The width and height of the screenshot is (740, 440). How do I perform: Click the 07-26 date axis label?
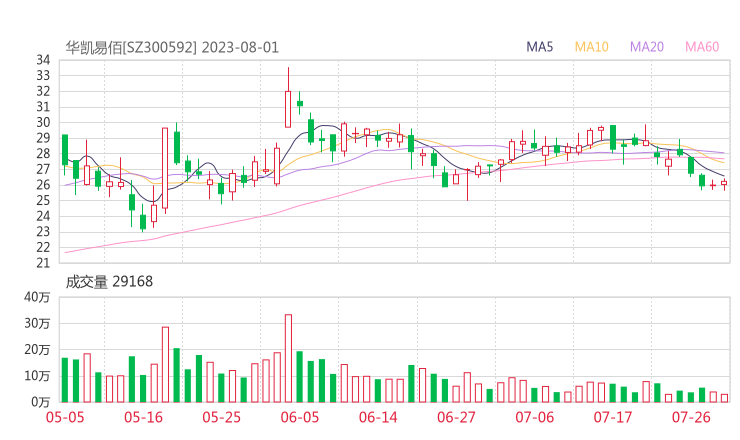691,417
